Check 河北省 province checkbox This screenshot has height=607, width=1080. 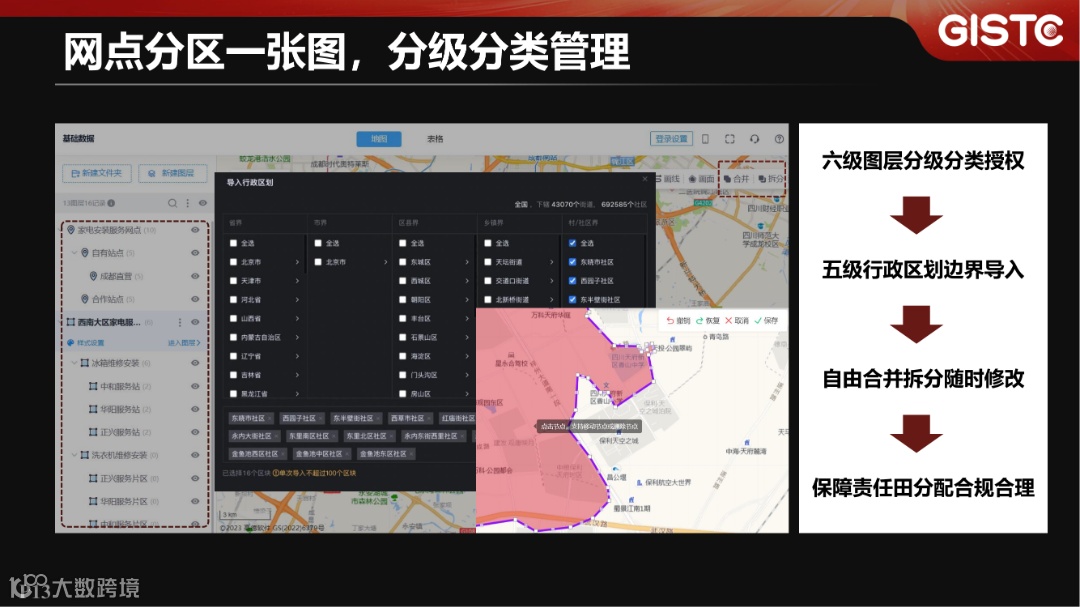click(233, 300)
